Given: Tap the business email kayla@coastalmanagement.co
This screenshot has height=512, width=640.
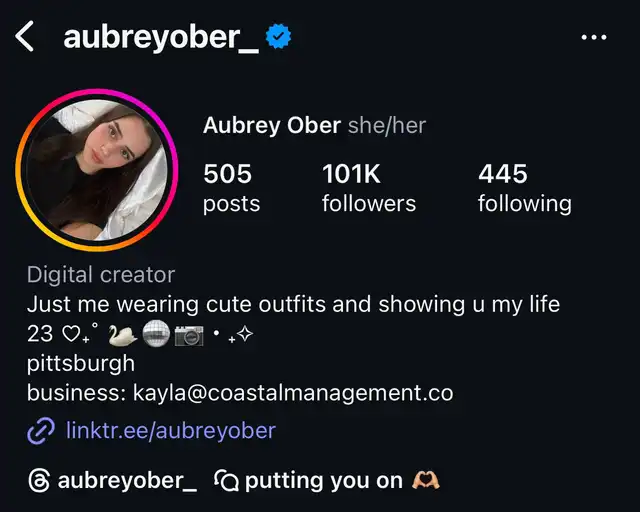Looking at the screenshot, I should [293, 393].
